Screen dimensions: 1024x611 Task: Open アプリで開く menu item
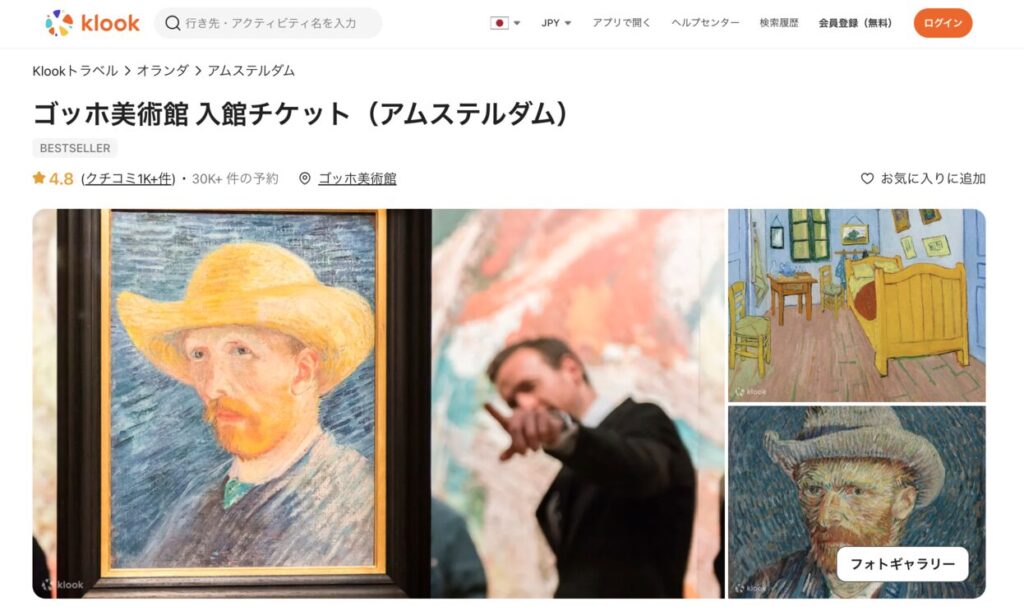click(621, 23)
